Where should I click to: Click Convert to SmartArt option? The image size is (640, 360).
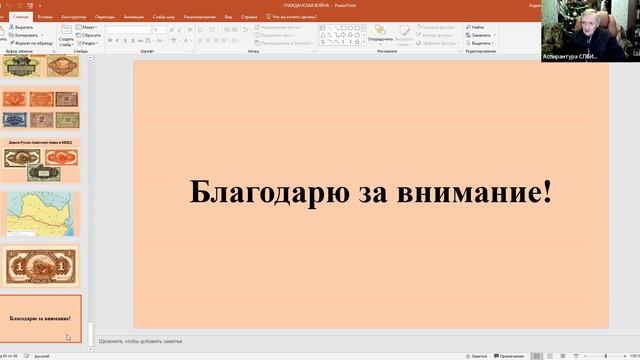284,43
